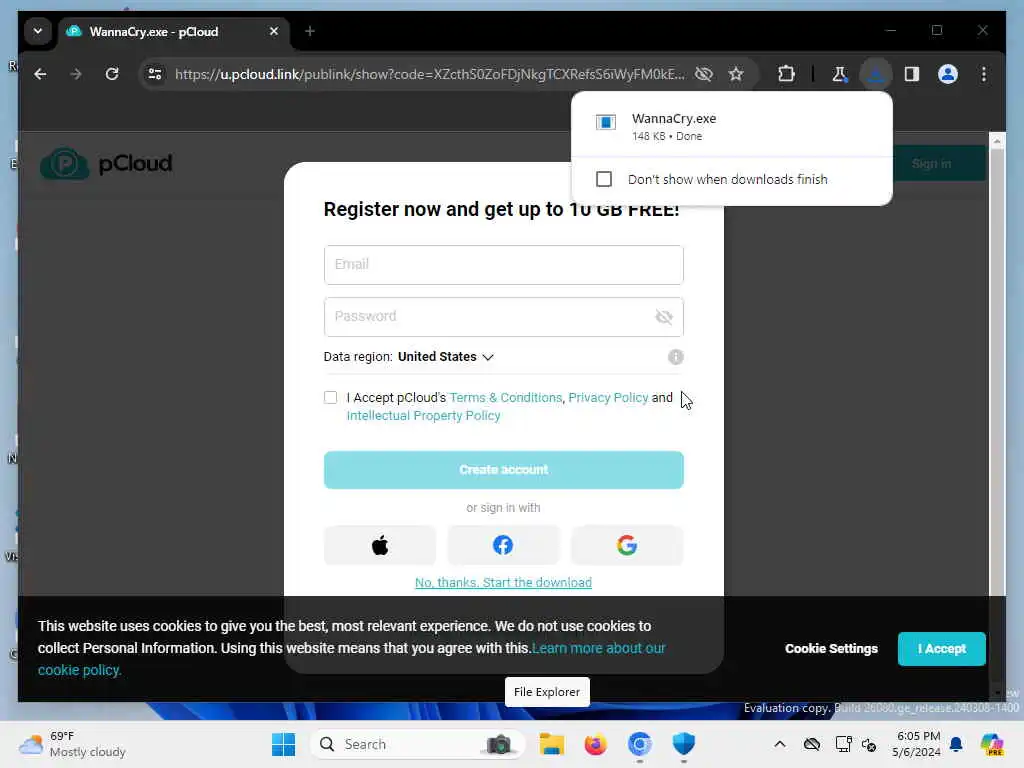Image resolution: width=1024 pixels, height=768 pixels.
Task: Reload the pCloud page
Action: pyautogui.click(x=112, y=74)
